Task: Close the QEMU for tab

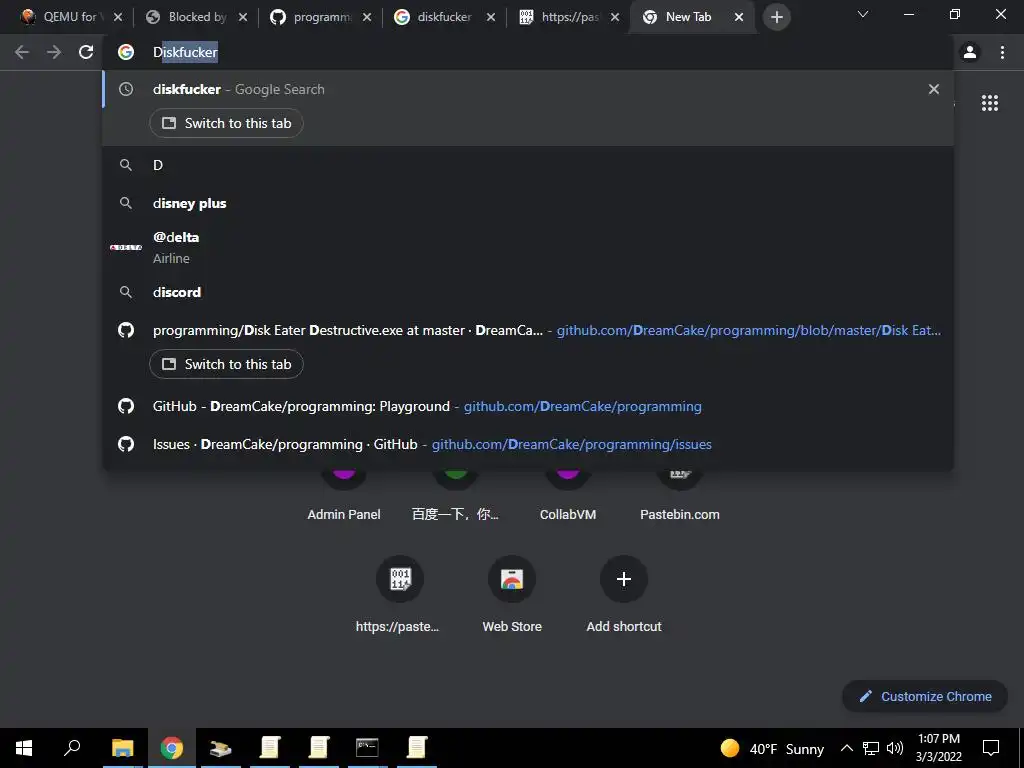Action: coord(118,17)
